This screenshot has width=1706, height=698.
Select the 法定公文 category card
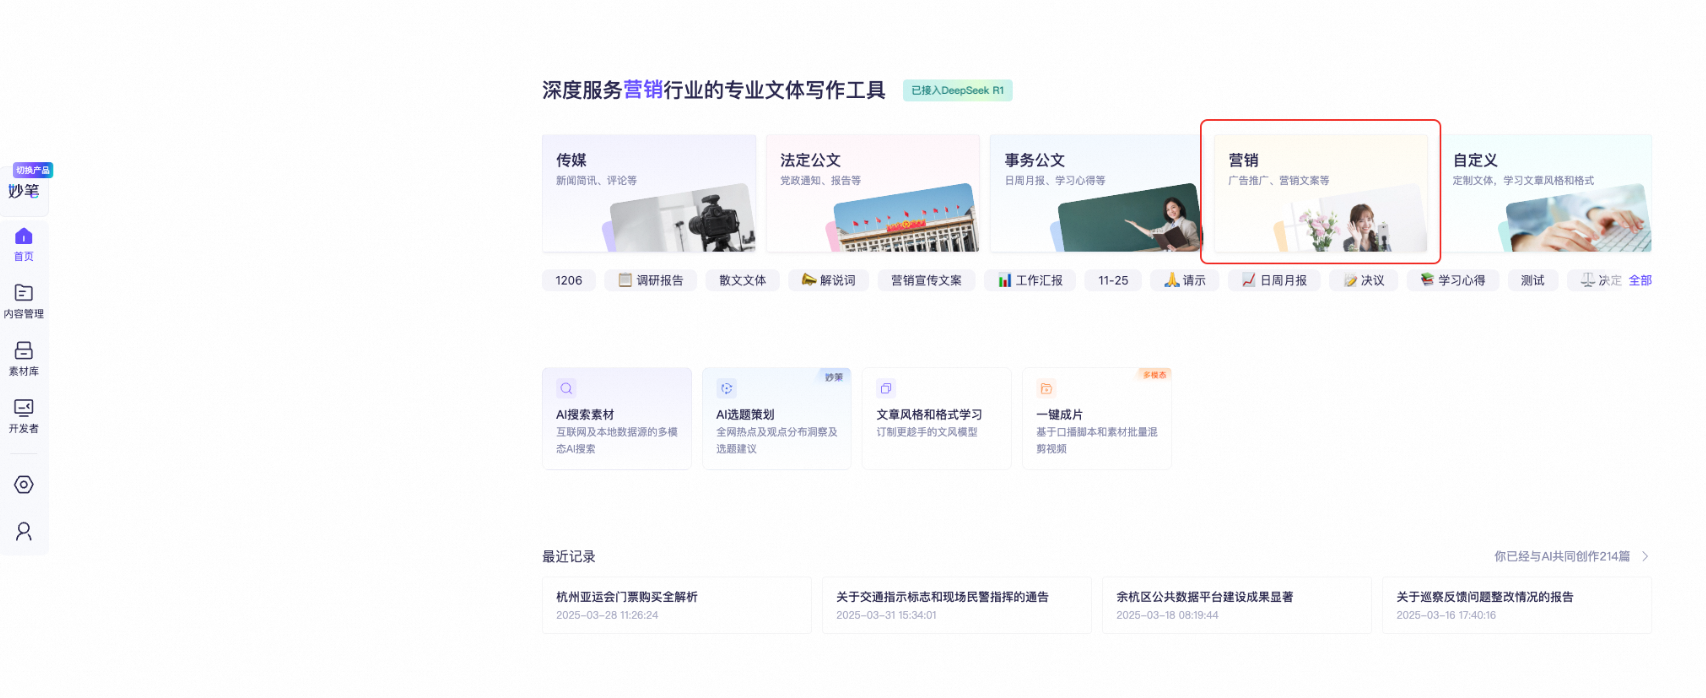coord(873,193)
